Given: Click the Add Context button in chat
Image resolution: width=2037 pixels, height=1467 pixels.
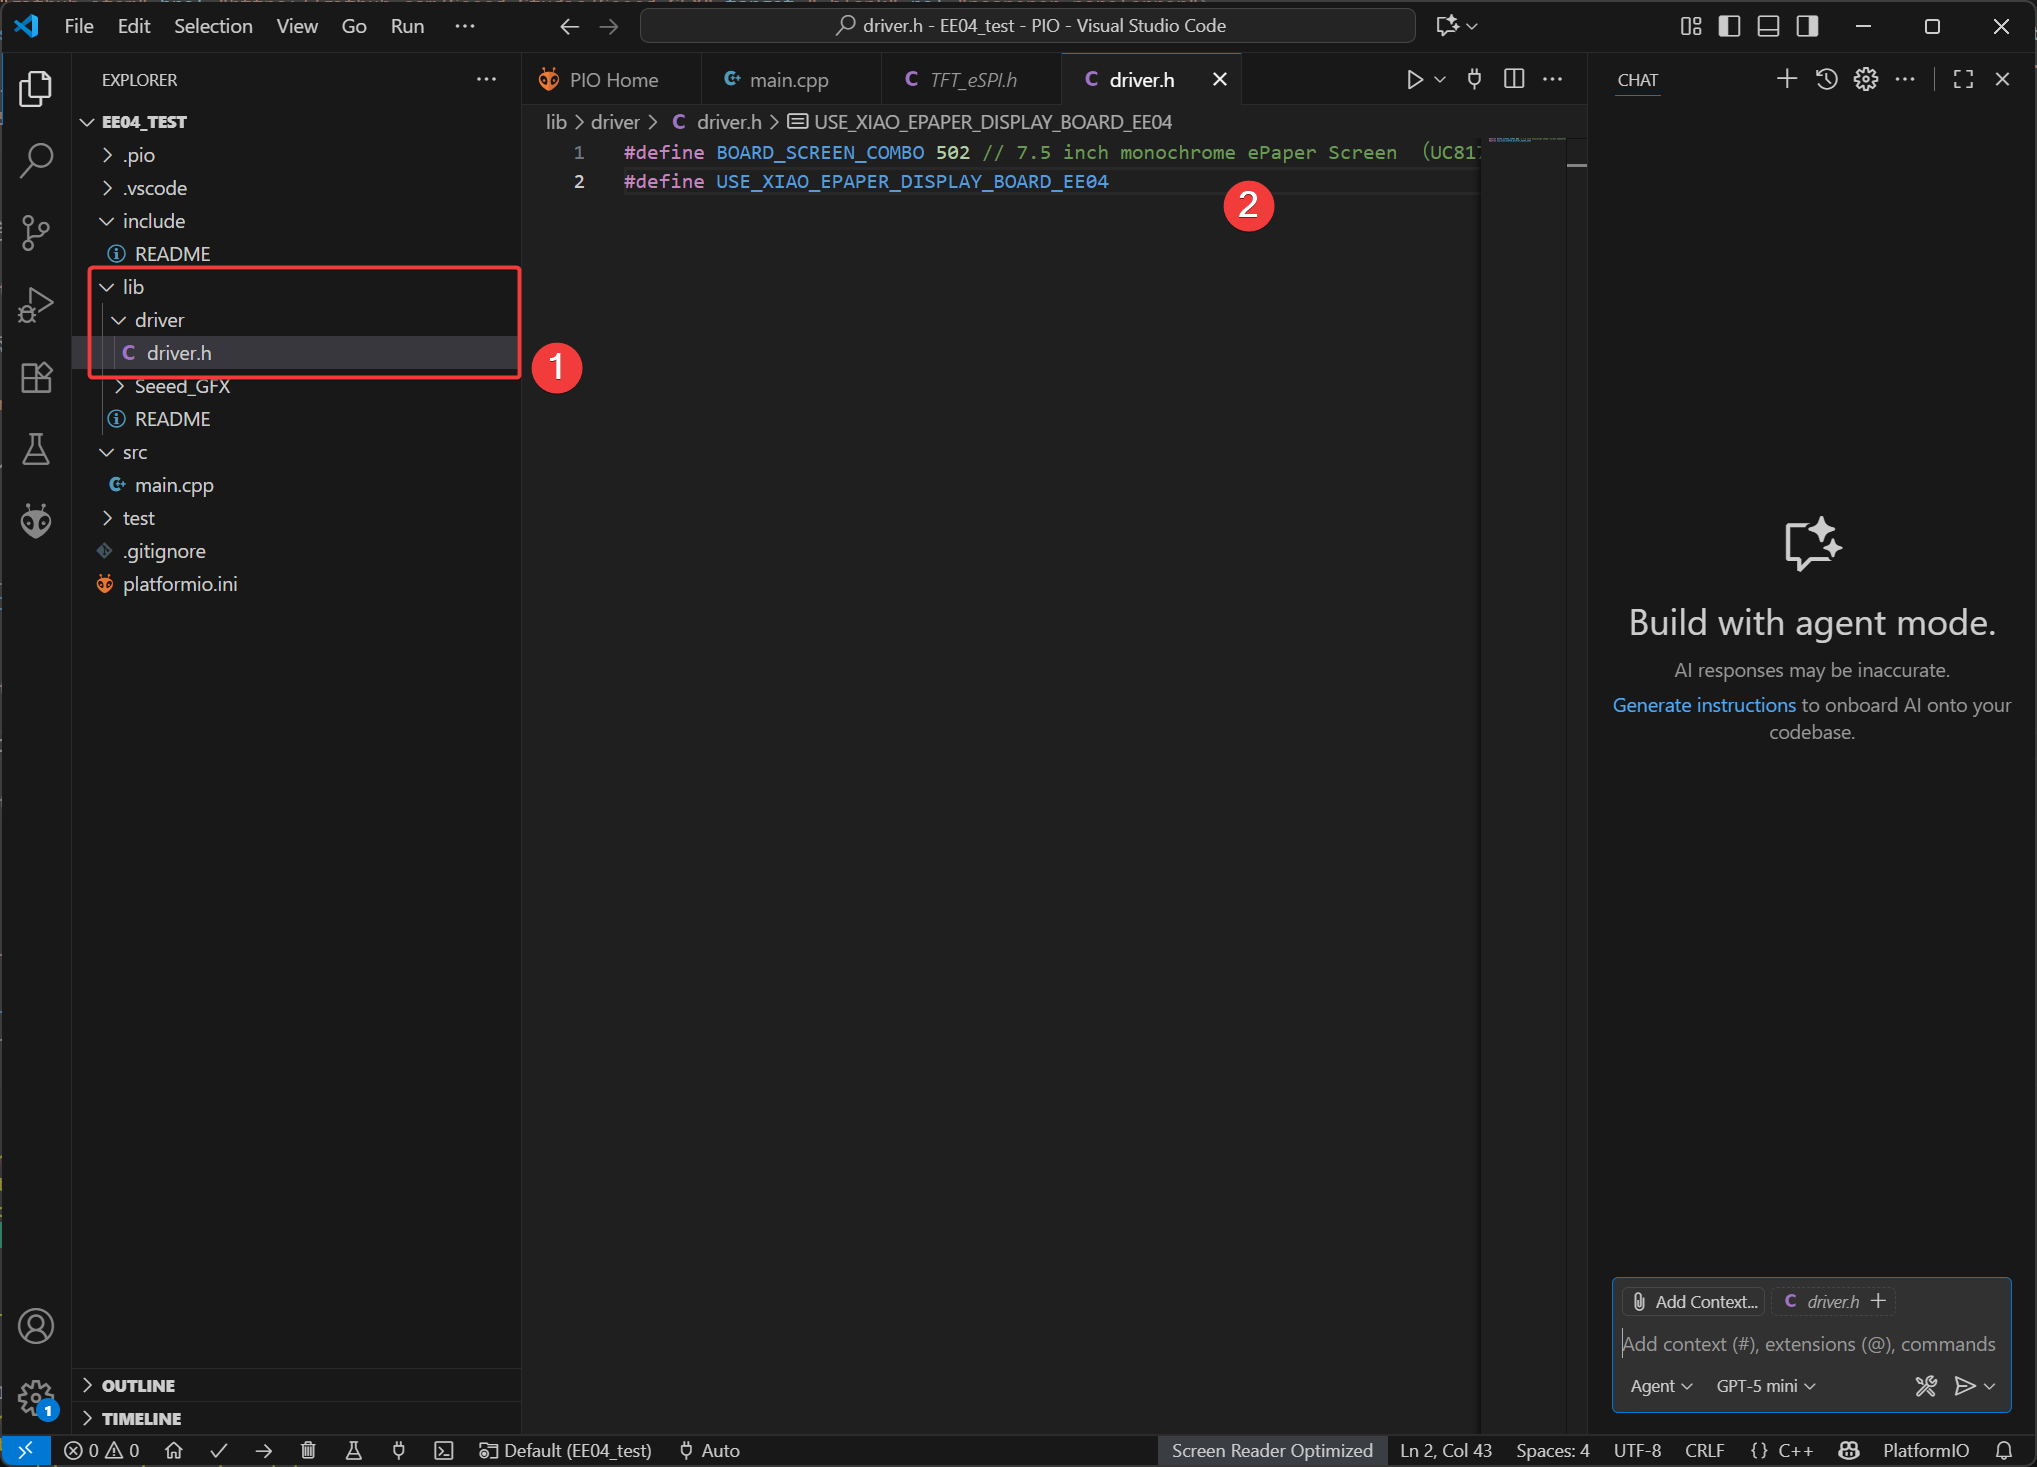Looking at the screenshot, I should coord(1694,1301).
